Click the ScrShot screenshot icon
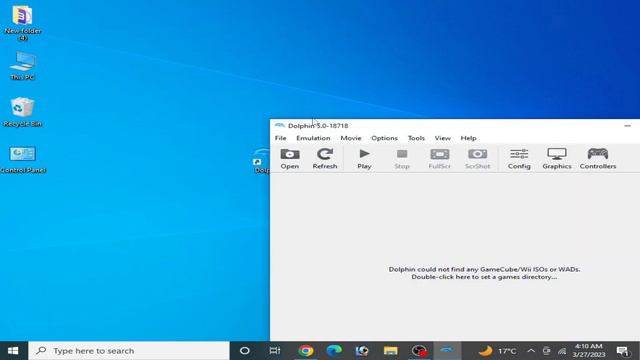The width and height of the screenshot is (640, 360). click(478, 159)
